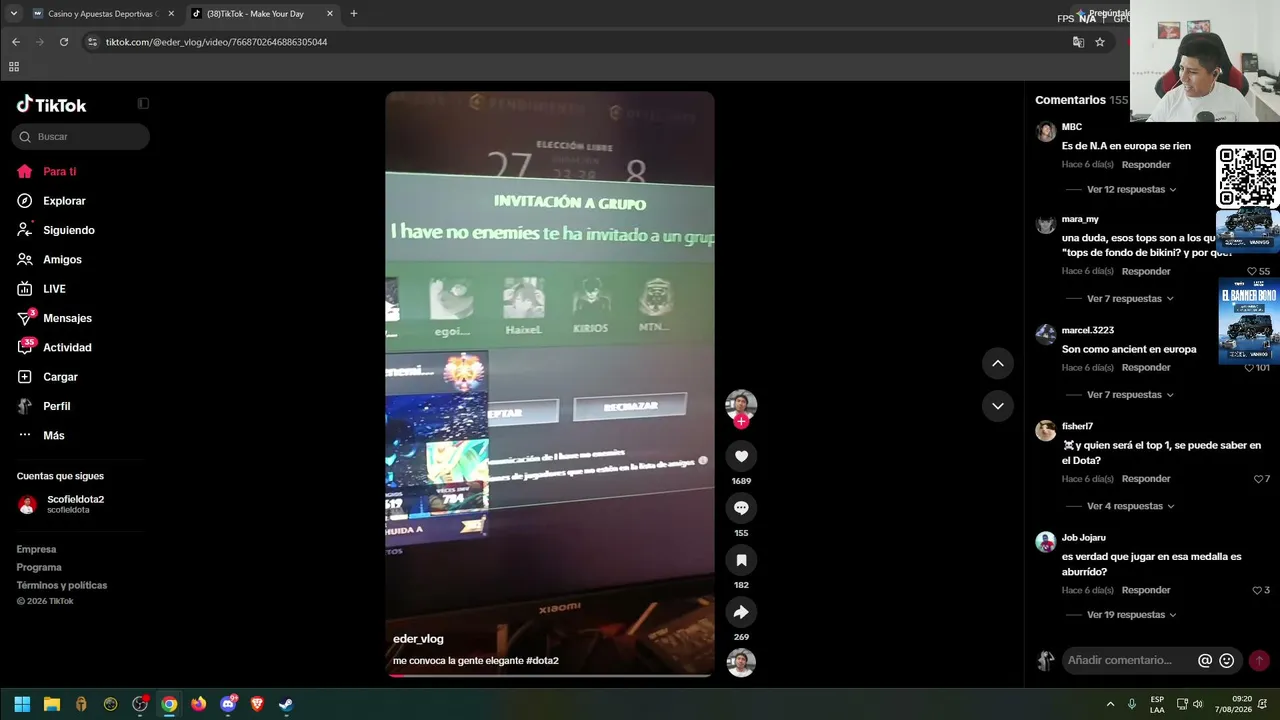Expand Ver 12 respuestas replies
The width and height of the screenshot is (1280, 720).
(x=1131, y=190)
